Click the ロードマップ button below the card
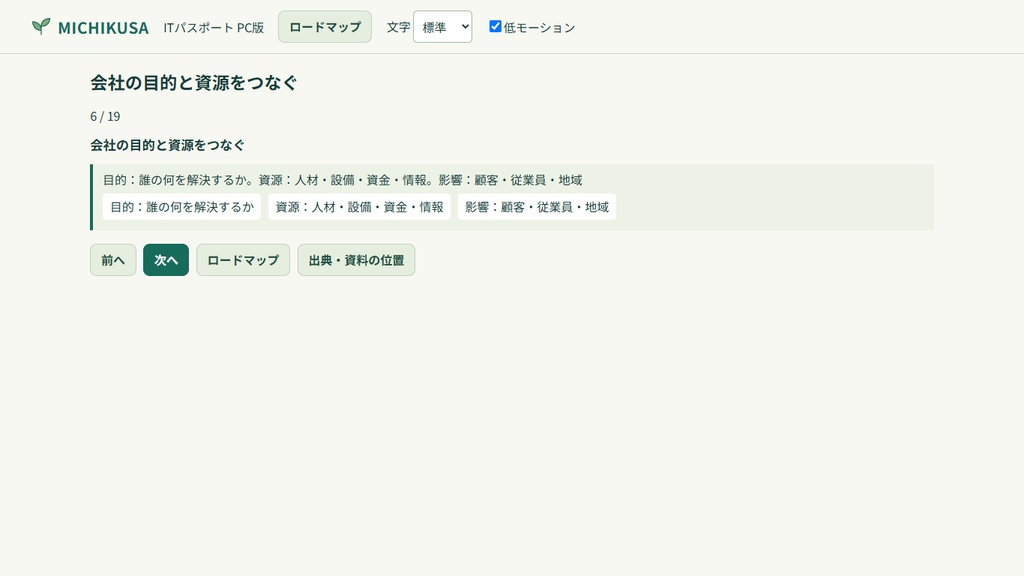1024x576 pixels. click(x=243, y=260)
